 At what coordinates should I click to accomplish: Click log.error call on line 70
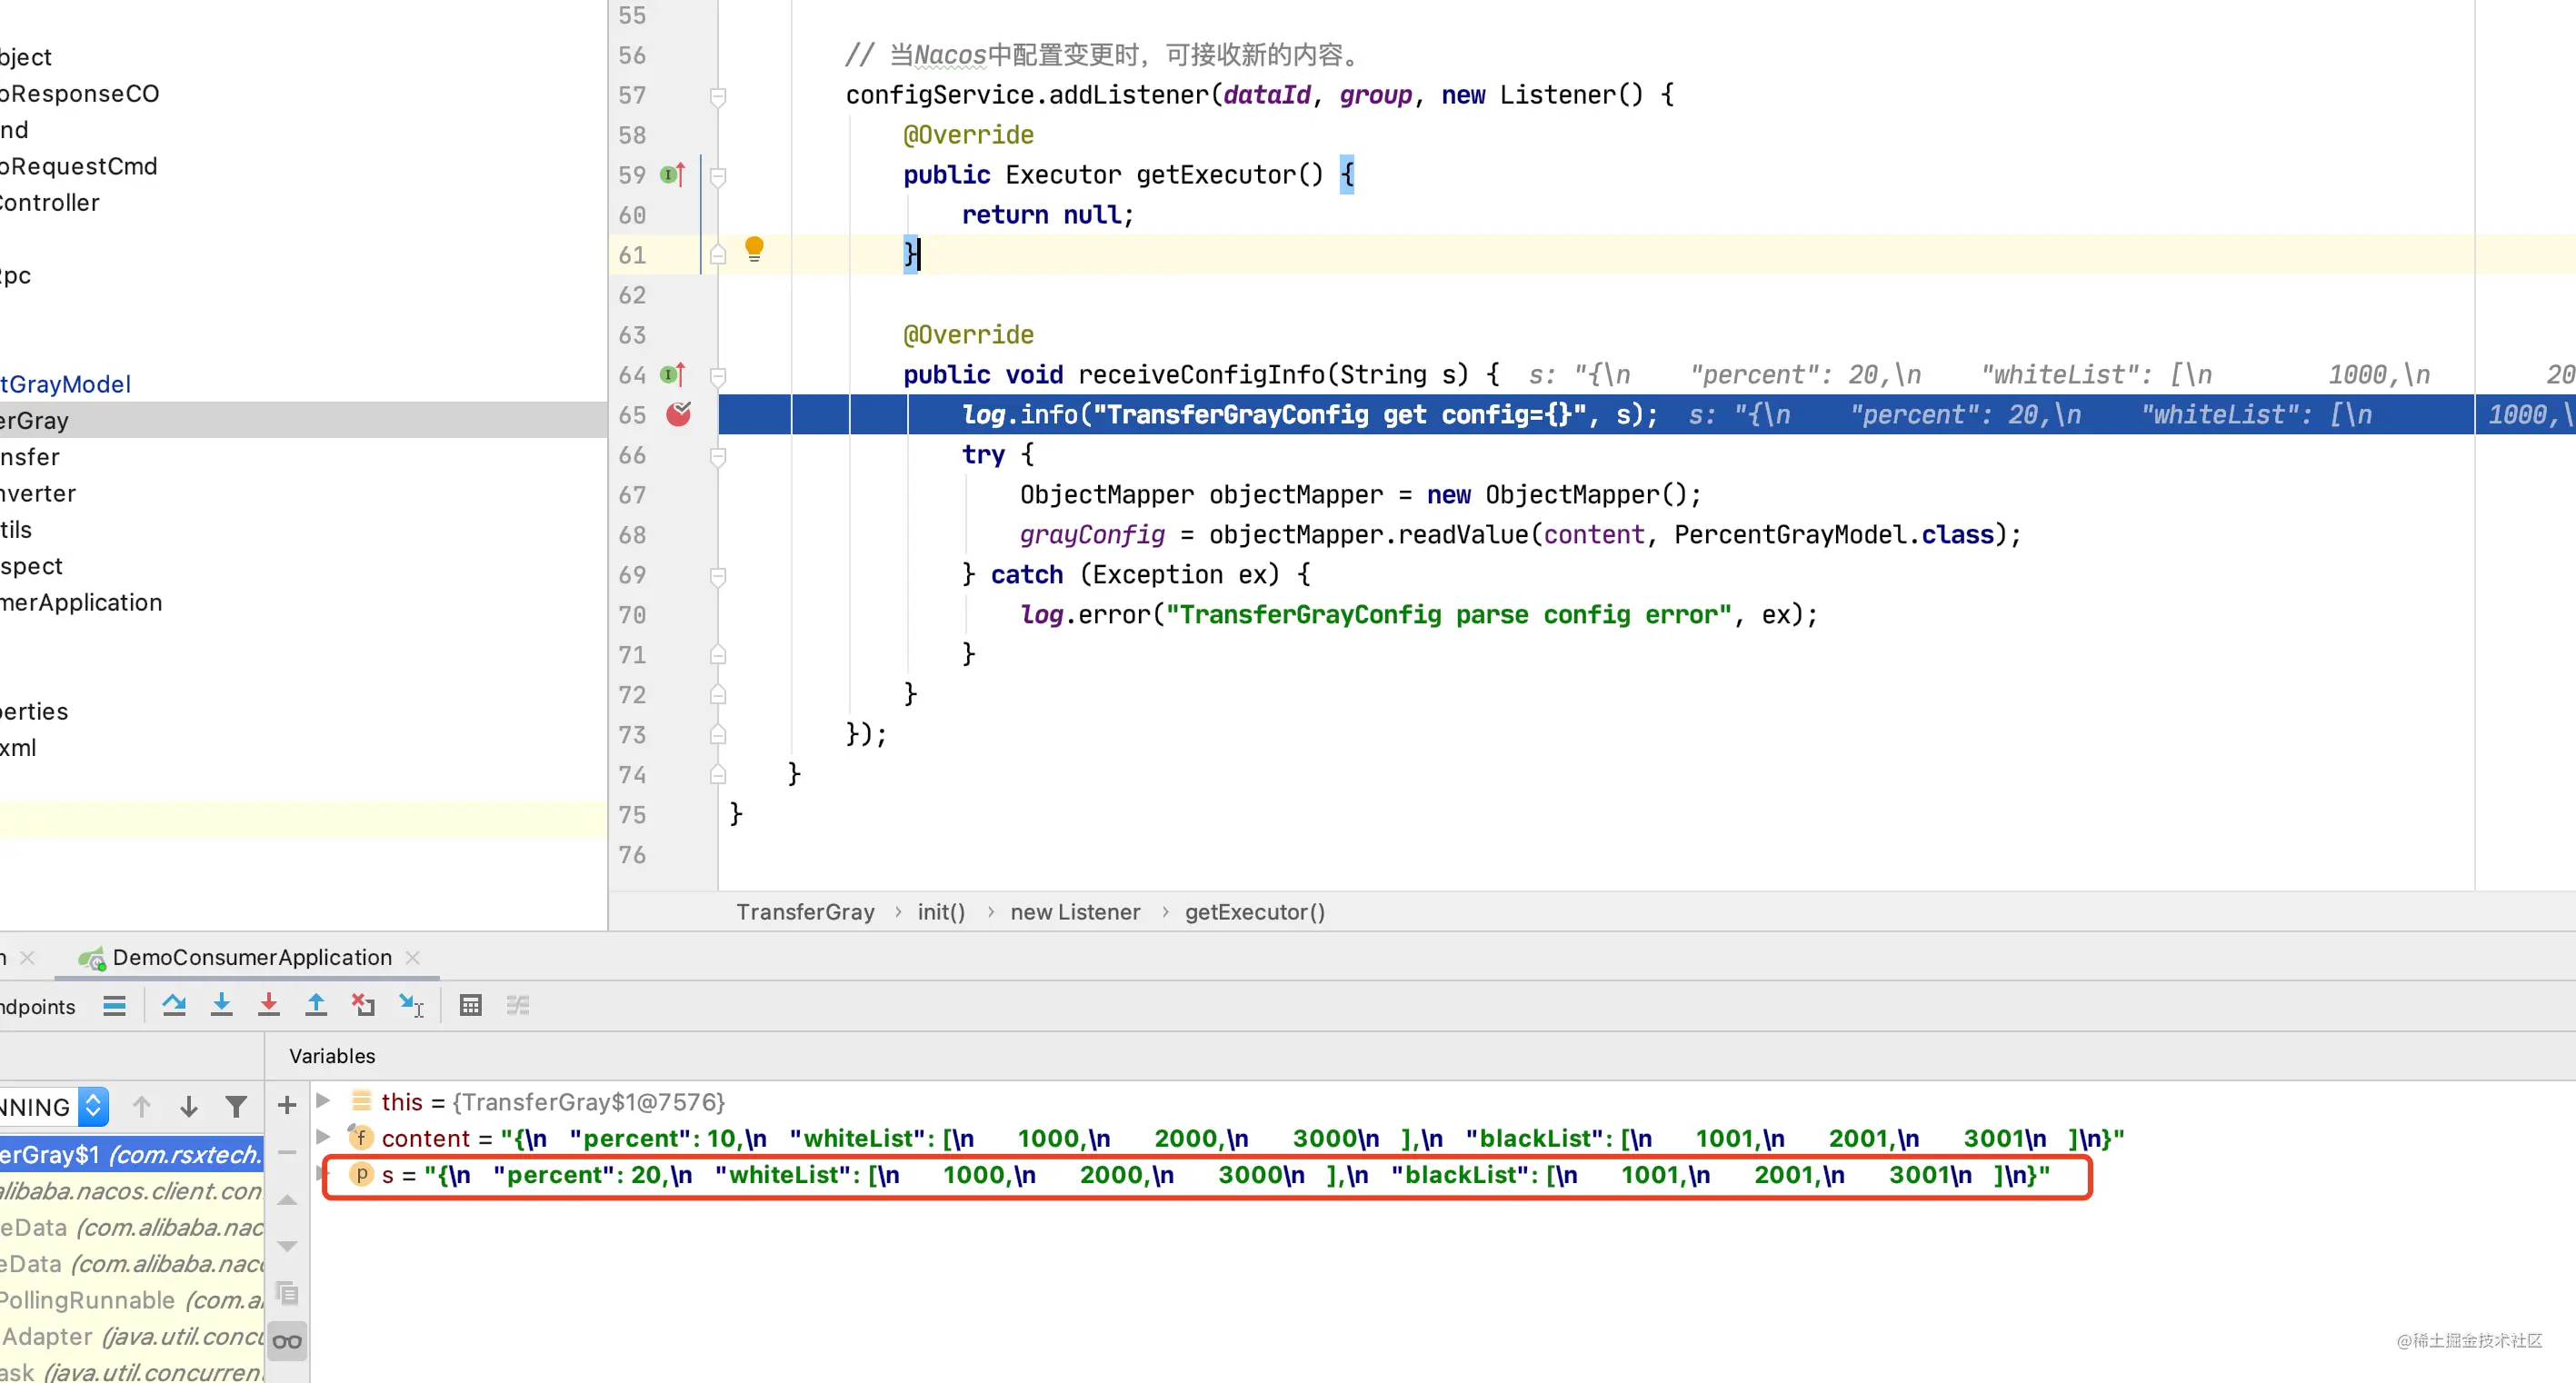1418,615
